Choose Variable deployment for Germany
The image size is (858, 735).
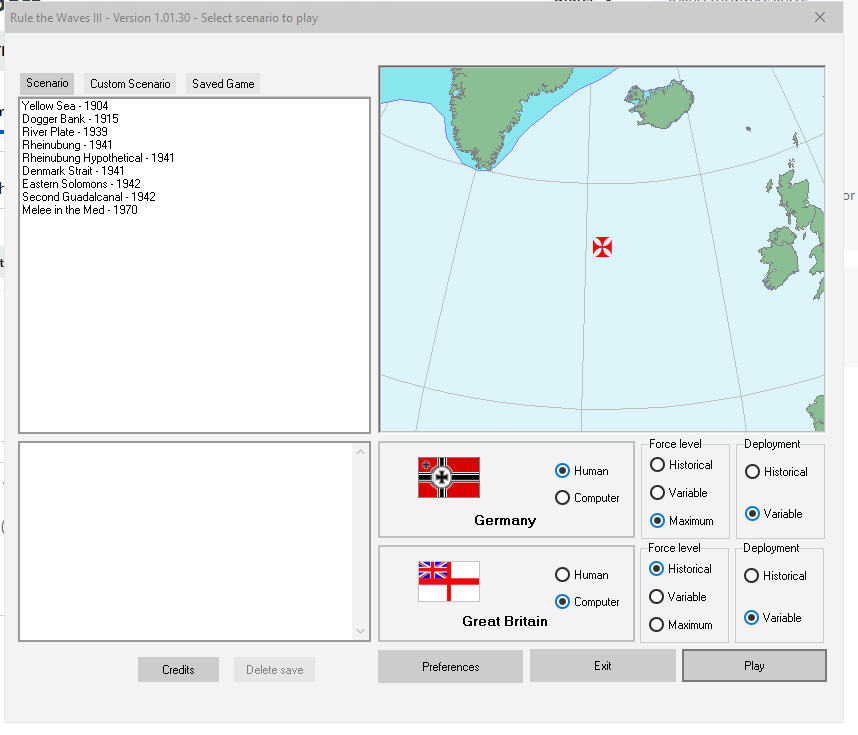tap(774, 513)
